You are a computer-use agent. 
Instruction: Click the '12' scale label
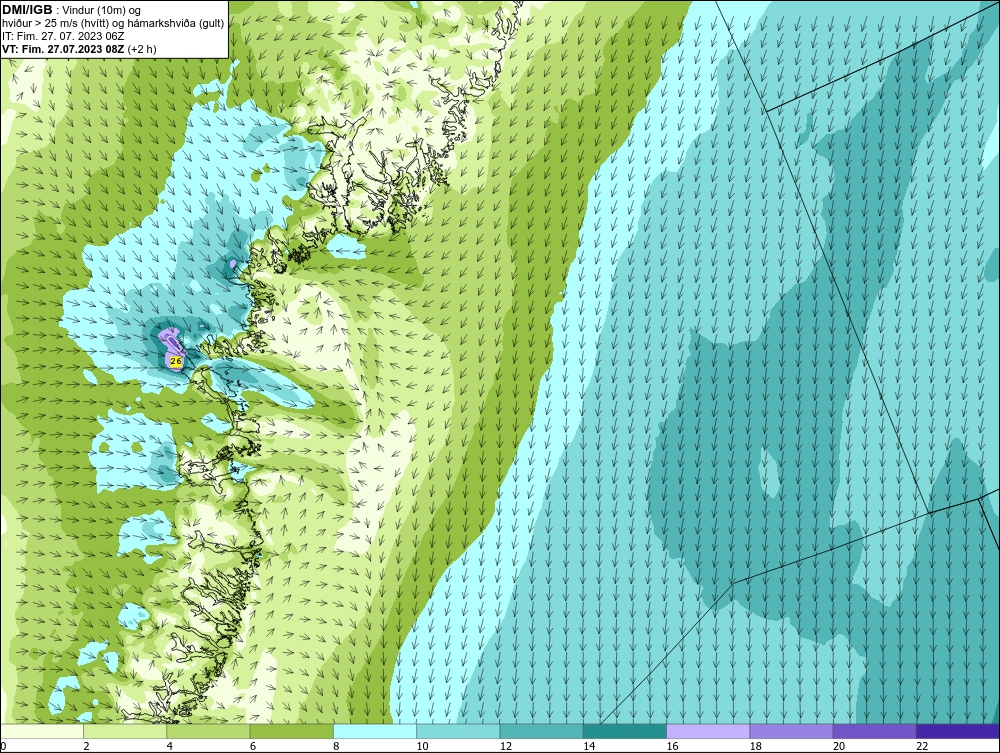(506, 747)
